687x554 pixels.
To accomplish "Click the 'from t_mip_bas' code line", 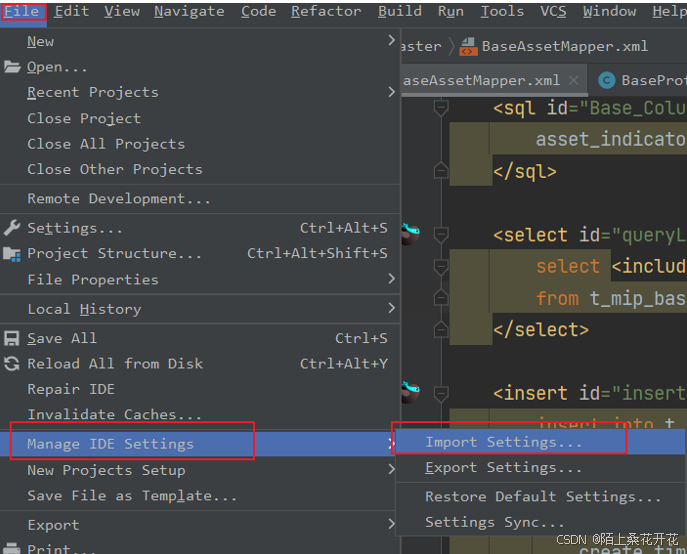I will 611,298.
